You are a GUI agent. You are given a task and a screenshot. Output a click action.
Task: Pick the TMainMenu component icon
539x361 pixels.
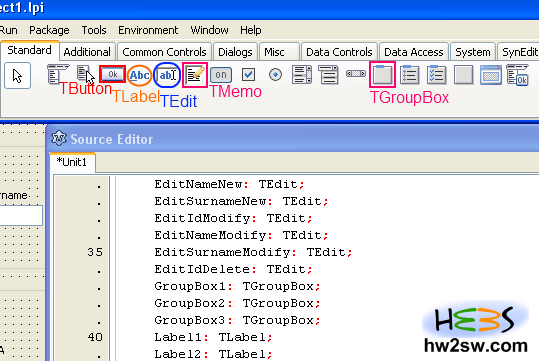point(57,74)
